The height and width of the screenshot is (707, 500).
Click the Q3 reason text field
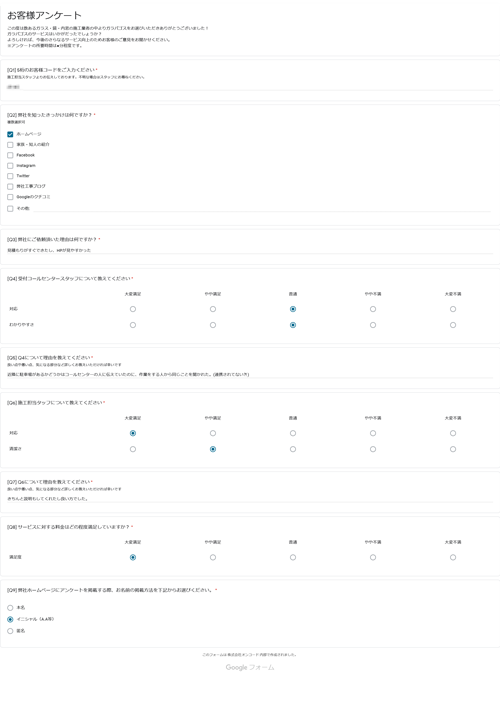tap(250, 250)
